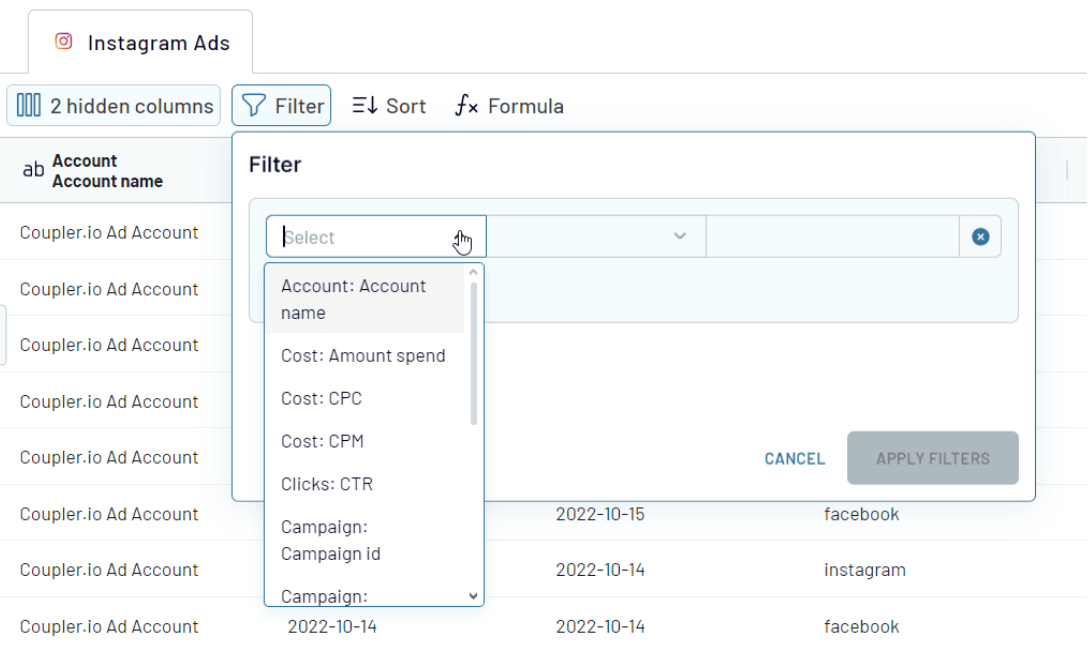Click the CANCEL button
1092x655 pixels.
coord(795,459)
